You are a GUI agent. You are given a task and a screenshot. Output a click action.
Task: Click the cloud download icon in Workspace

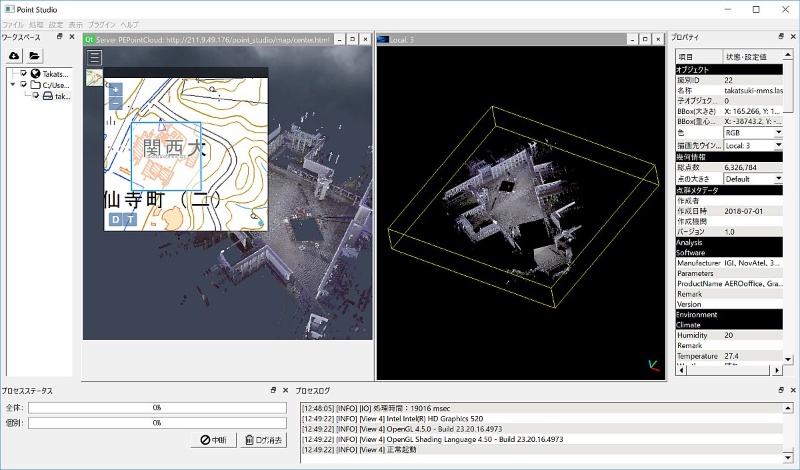pos(14,55)
